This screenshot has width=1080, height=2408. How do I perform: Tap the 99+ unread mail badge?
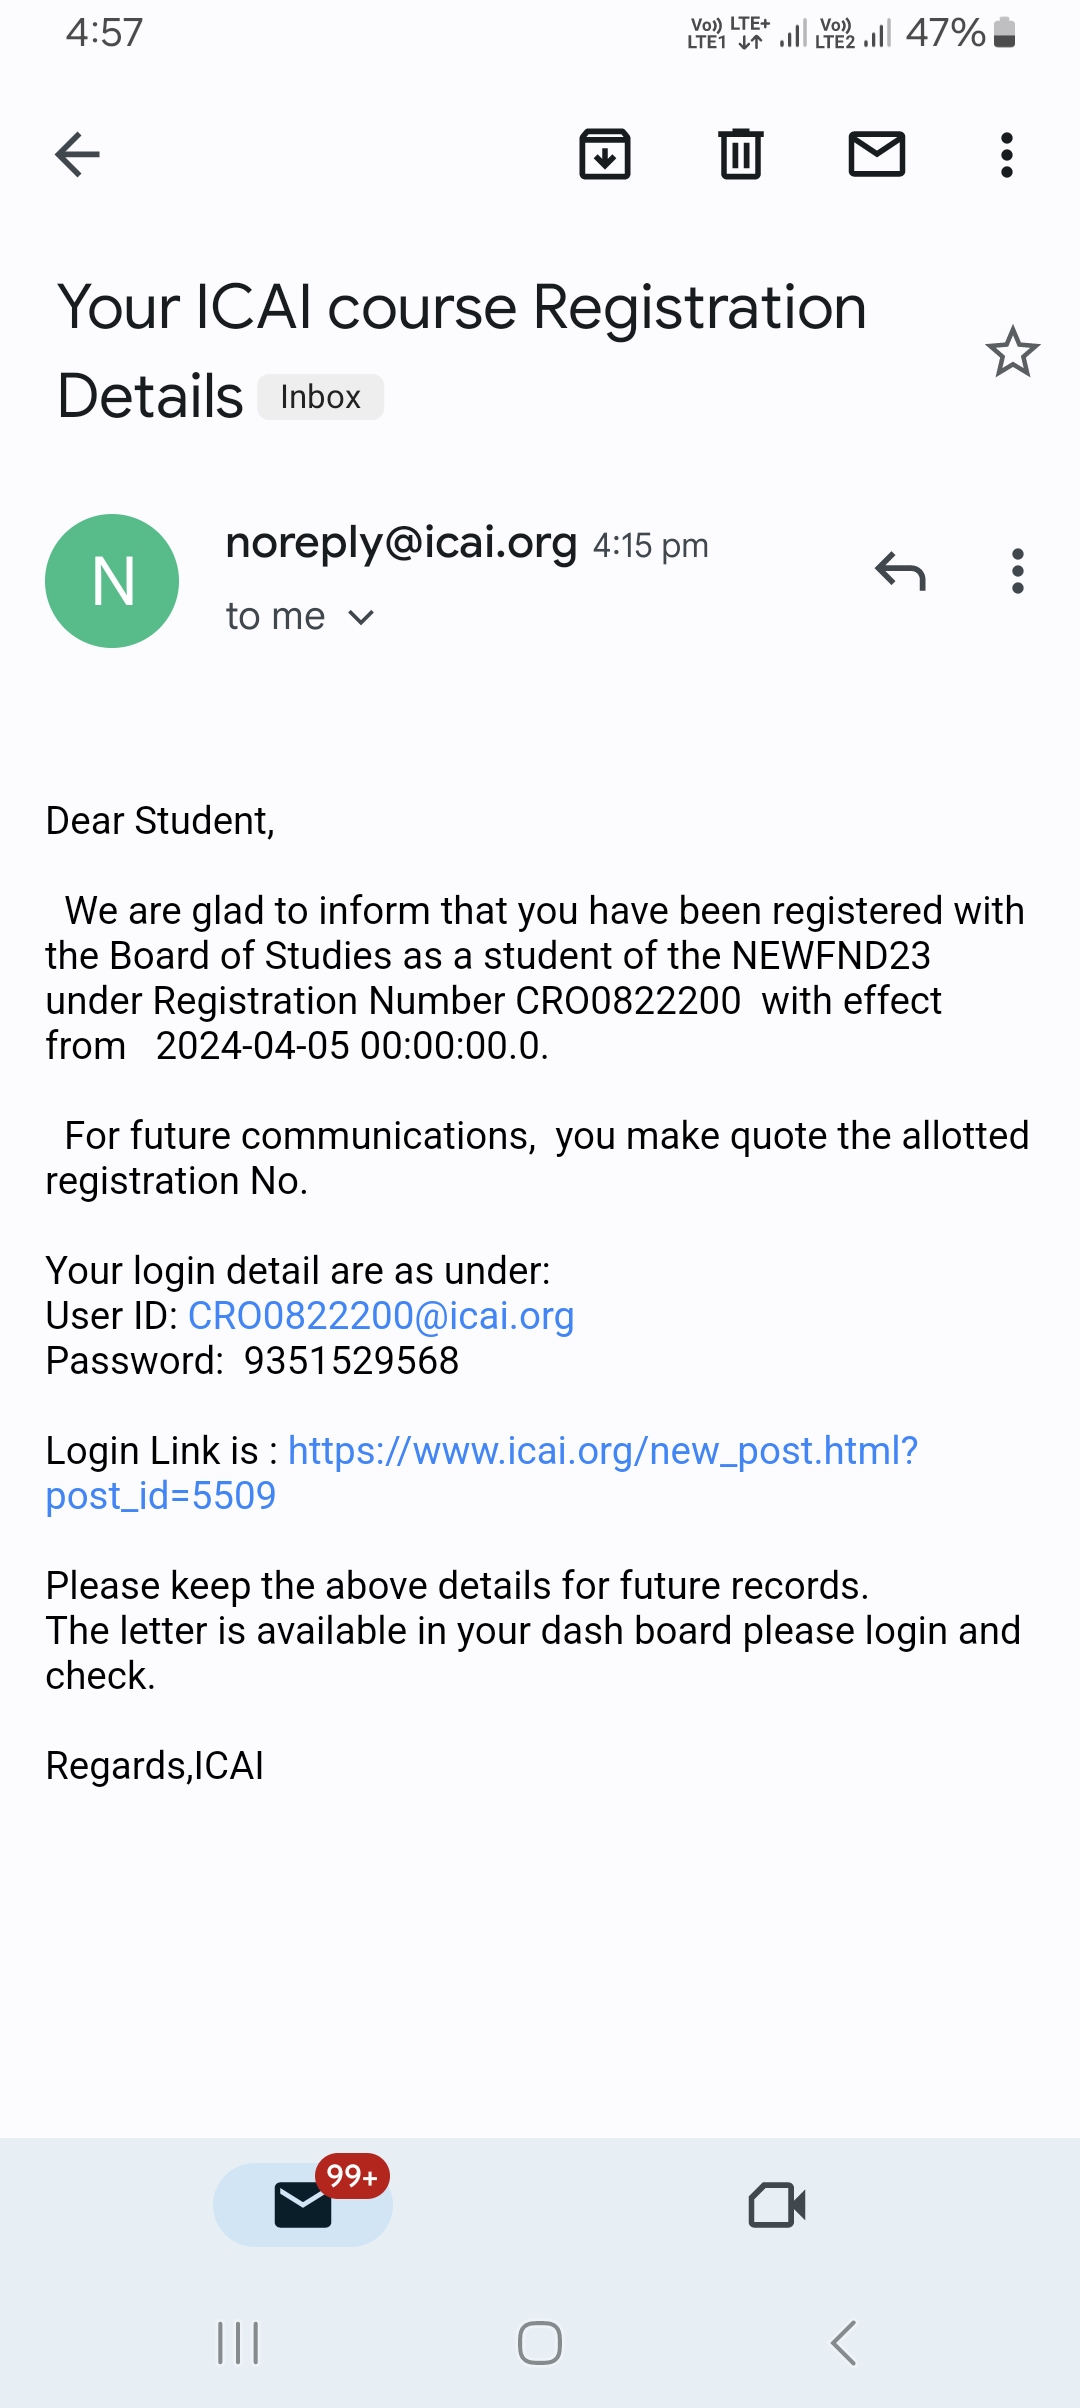click(352, 2176)
